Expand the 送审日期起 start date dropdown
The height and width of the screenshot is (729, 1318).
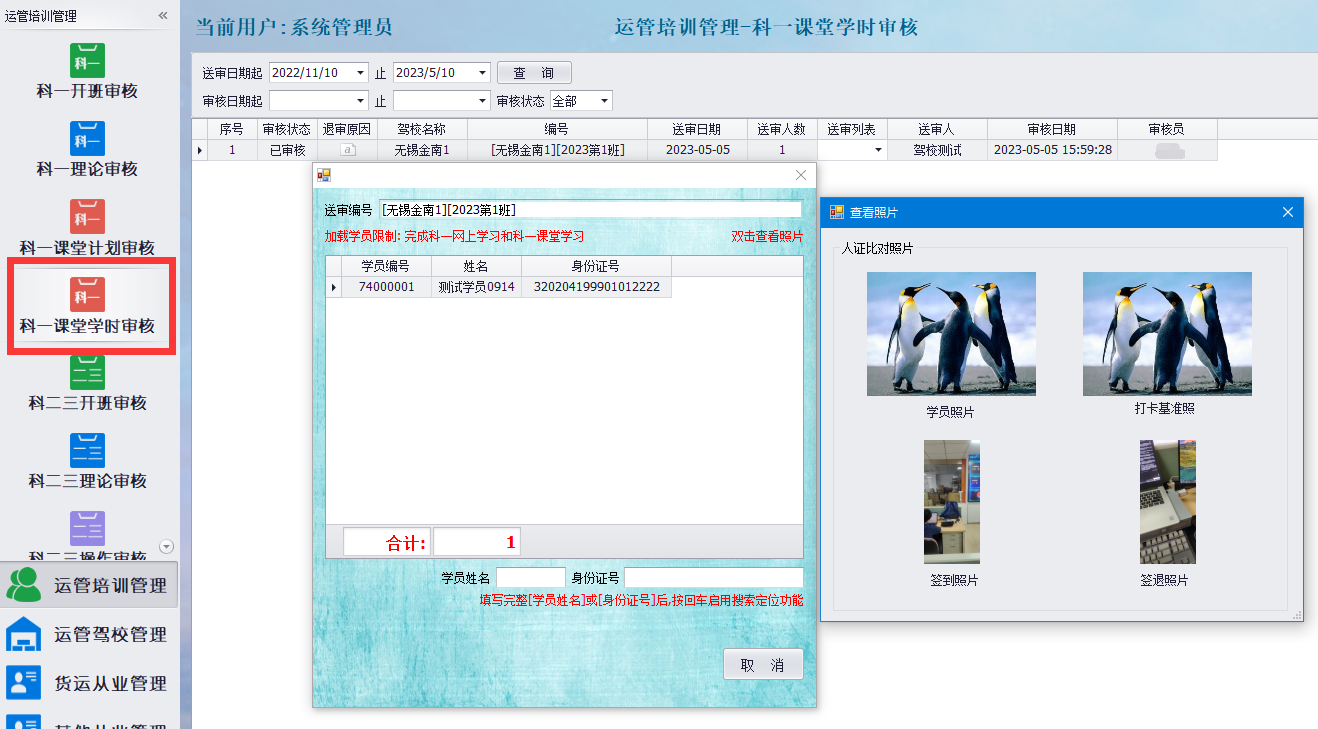click(360, 73)
